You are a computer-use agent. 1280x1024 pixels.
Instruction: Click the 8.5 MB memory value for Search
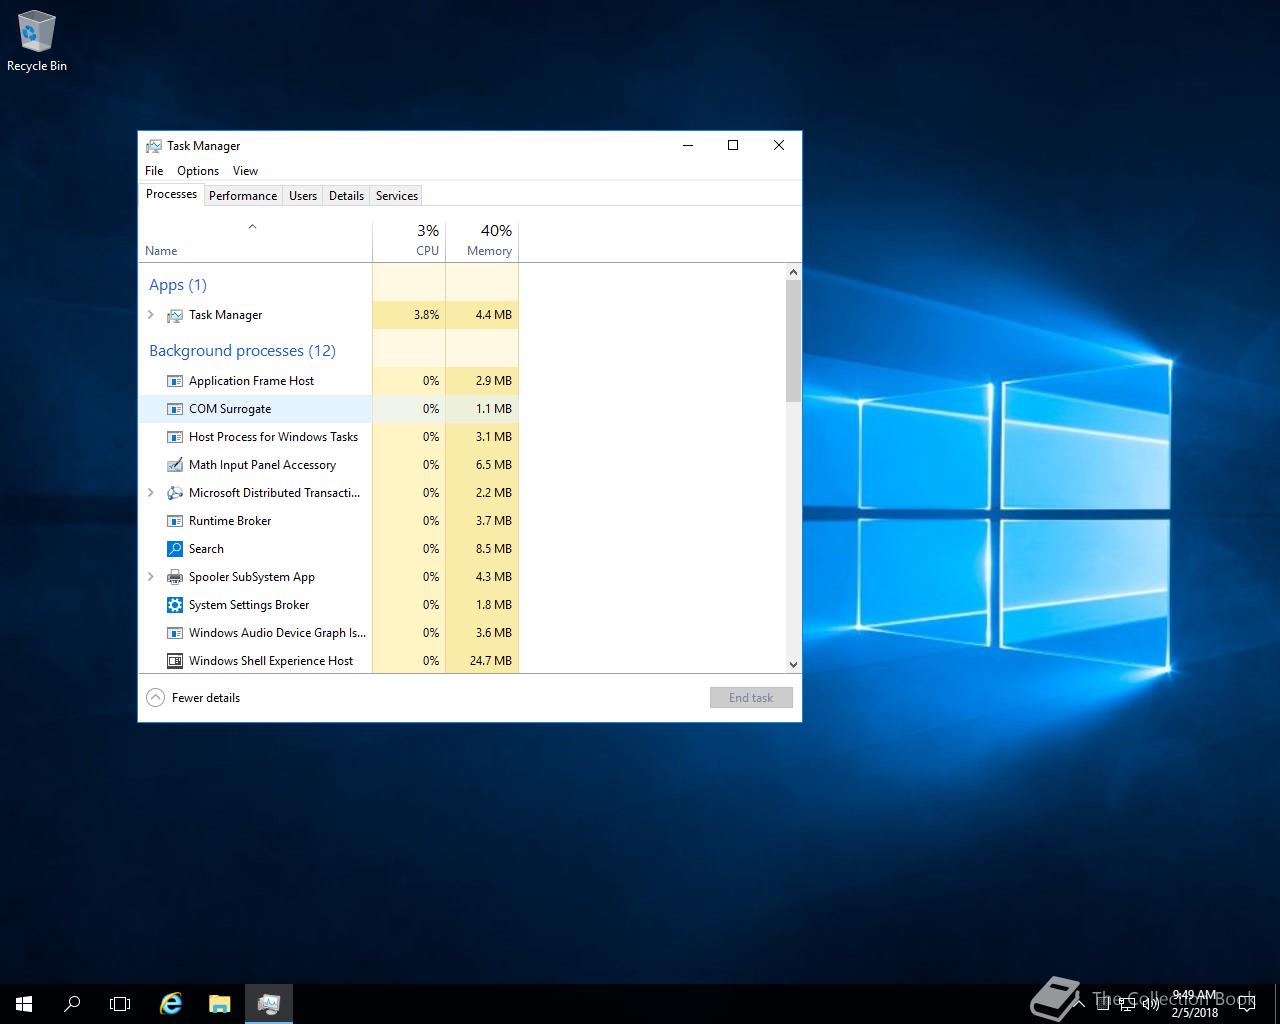493,549
